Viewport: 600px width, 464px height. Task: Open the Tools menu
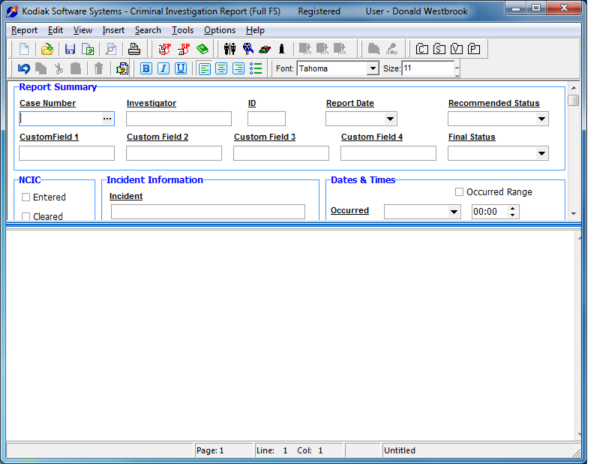click(x=182, y=30)
